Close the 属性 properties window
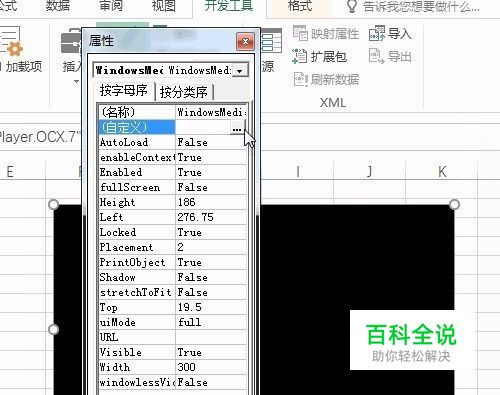This screenshot has width=500, height=395. [245, 41]
